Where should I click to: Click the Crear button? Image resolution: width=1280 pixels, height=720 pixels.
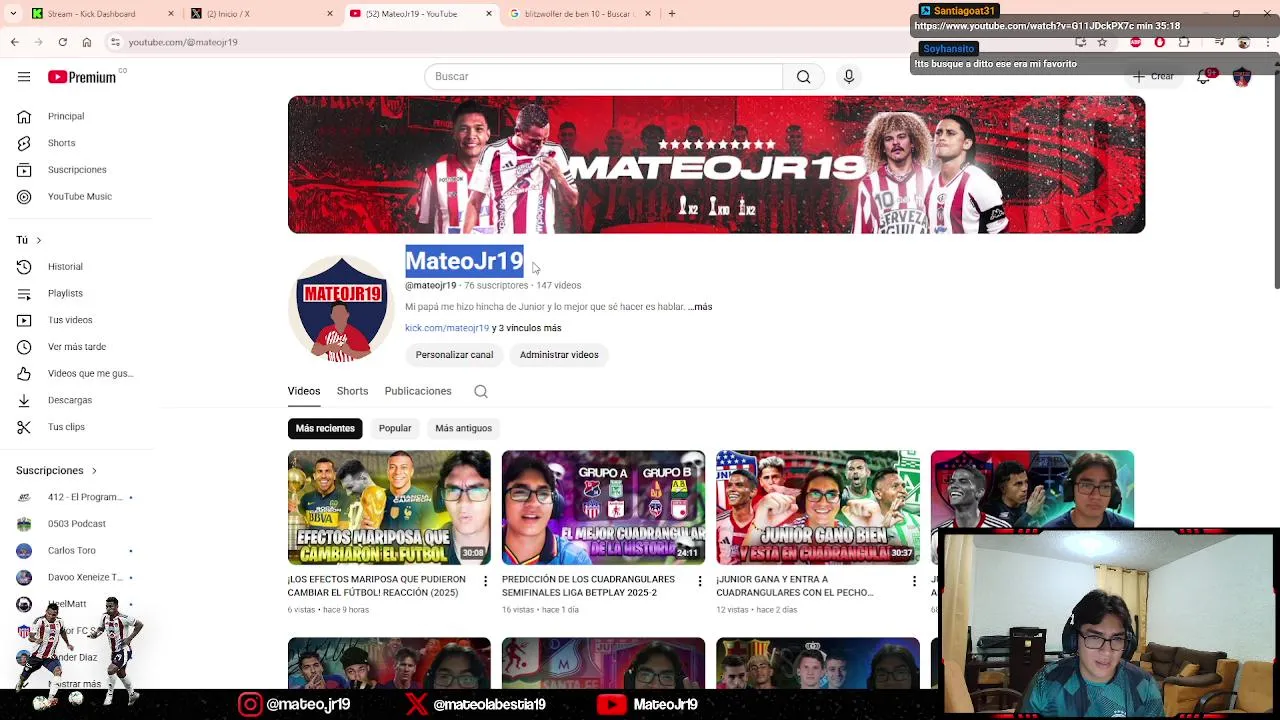click(x=1153, y=77)
